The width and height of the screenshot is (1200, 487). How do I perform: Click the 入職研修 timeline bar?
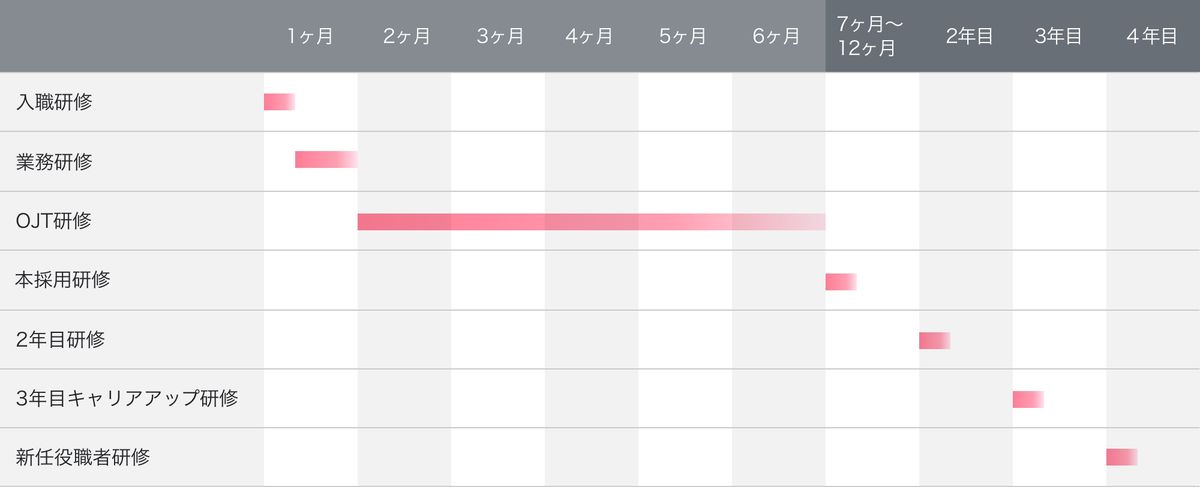tap(279, 102)
